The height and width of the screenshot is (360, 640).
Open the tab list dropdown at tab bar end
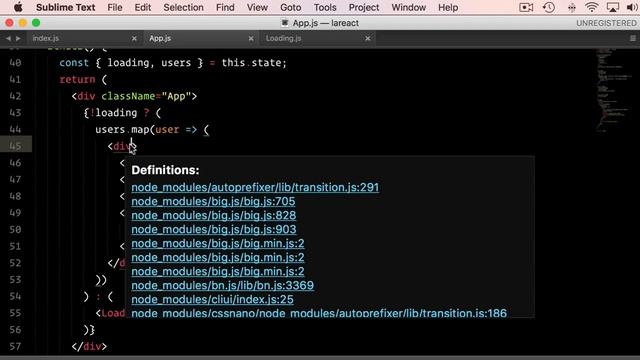(633, 38)
